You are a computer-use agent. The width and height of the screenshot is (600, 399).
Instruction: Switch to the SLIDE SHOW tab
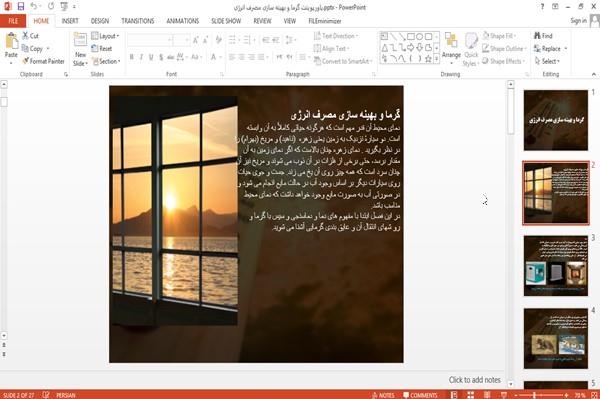tap(226, 21)
